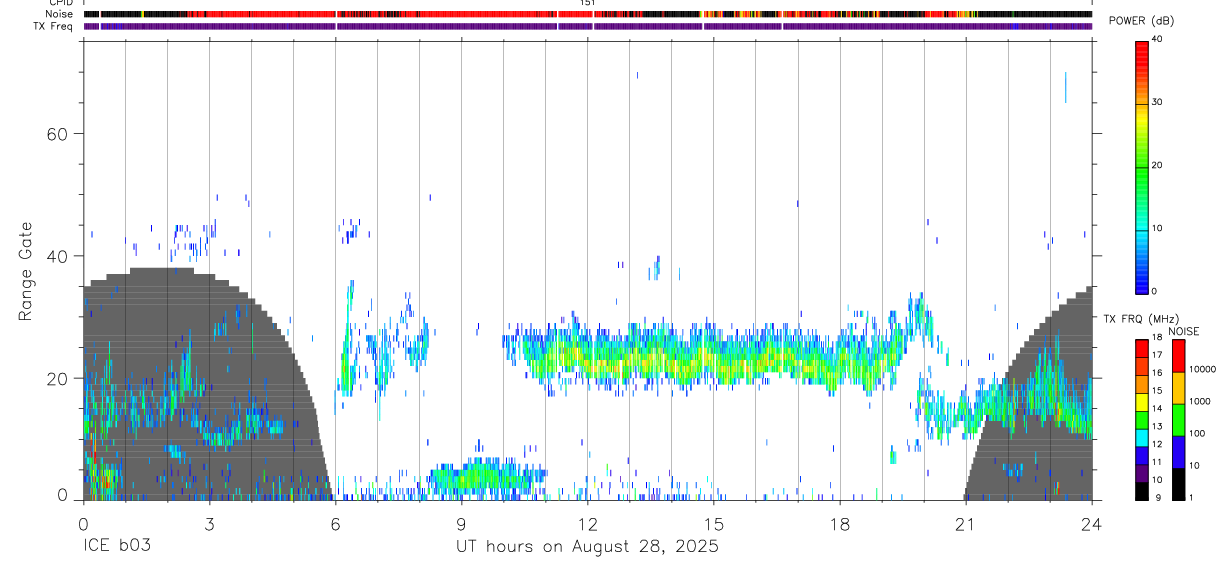Screen dimensions: 1228x567
Task: Pick the green region of power color bar
Action: [1141, 170]
